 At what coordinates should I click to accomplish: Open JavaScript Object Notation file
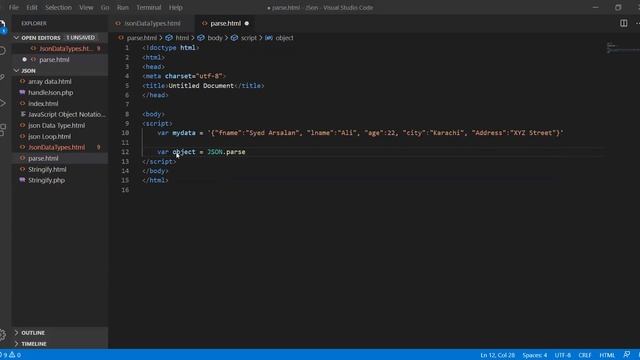[67, 115]
